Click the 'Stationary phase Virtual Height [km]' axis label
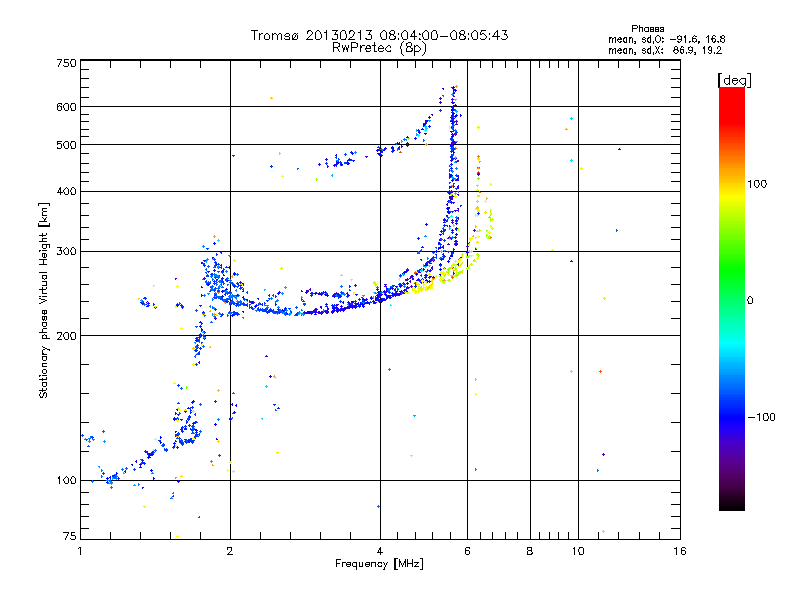The width and height of the screenshot is (800, 600). point(44,300)
